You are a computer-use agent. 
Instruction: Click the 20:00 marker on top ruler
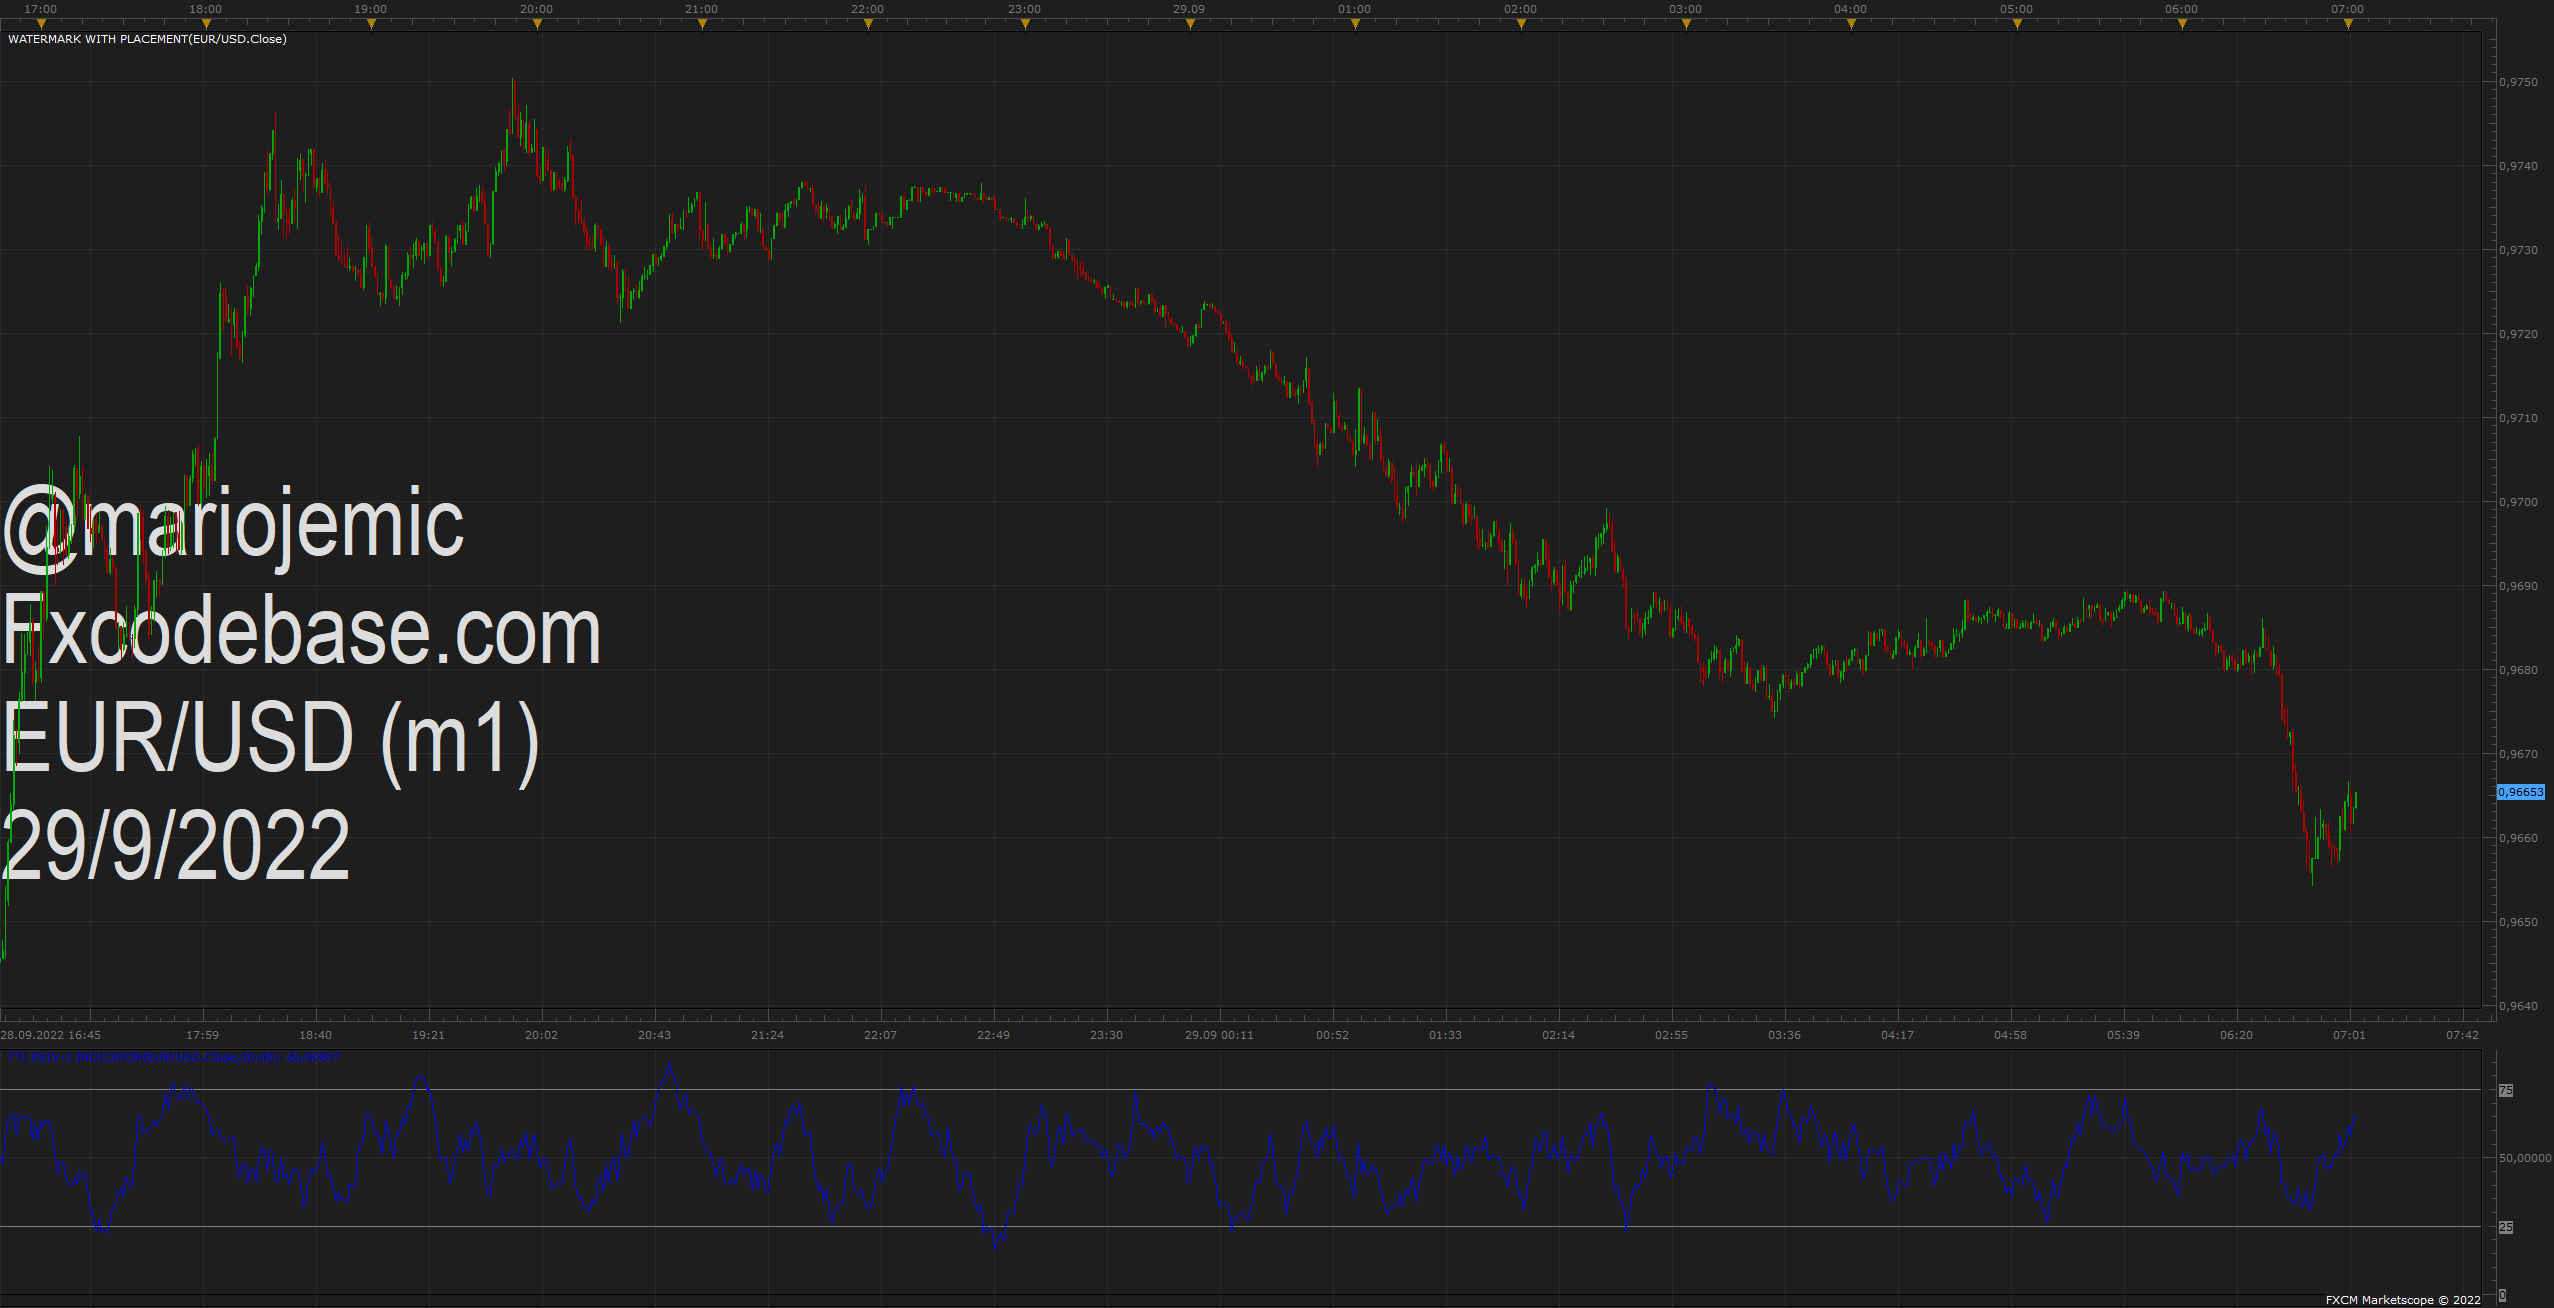[x=537, y=24]
